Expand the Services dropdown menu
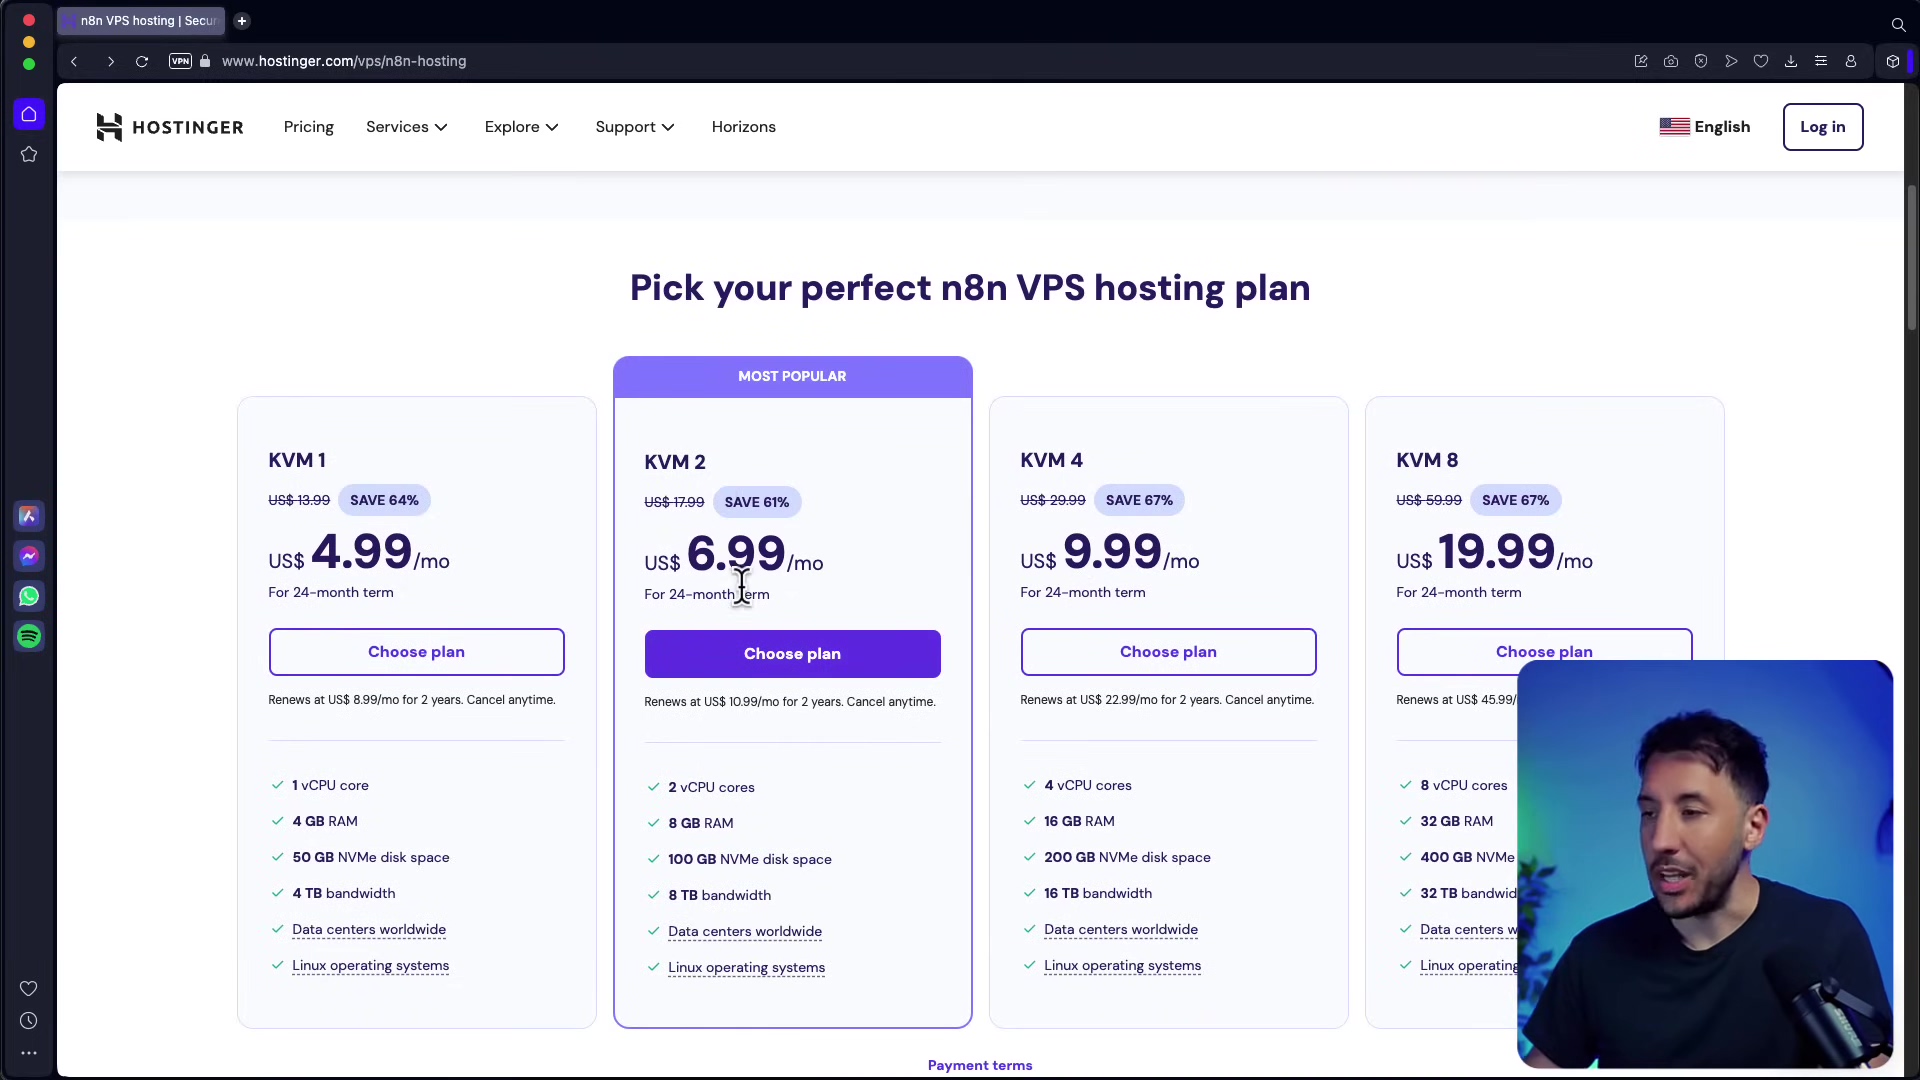1920x1080 pixels. point(407,127)
